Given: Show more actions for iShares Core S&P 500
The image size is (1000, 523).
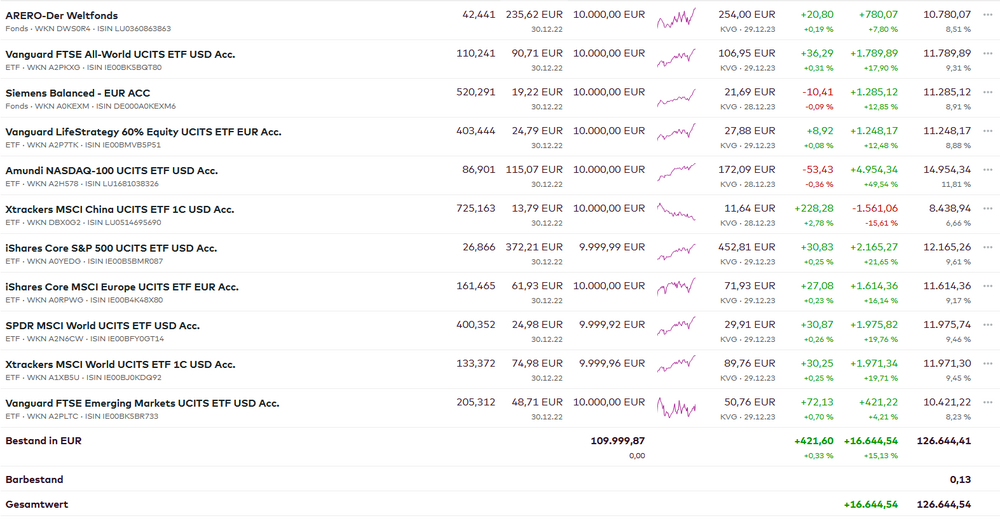Looking at the screenshot, I should tap(988, 248).
